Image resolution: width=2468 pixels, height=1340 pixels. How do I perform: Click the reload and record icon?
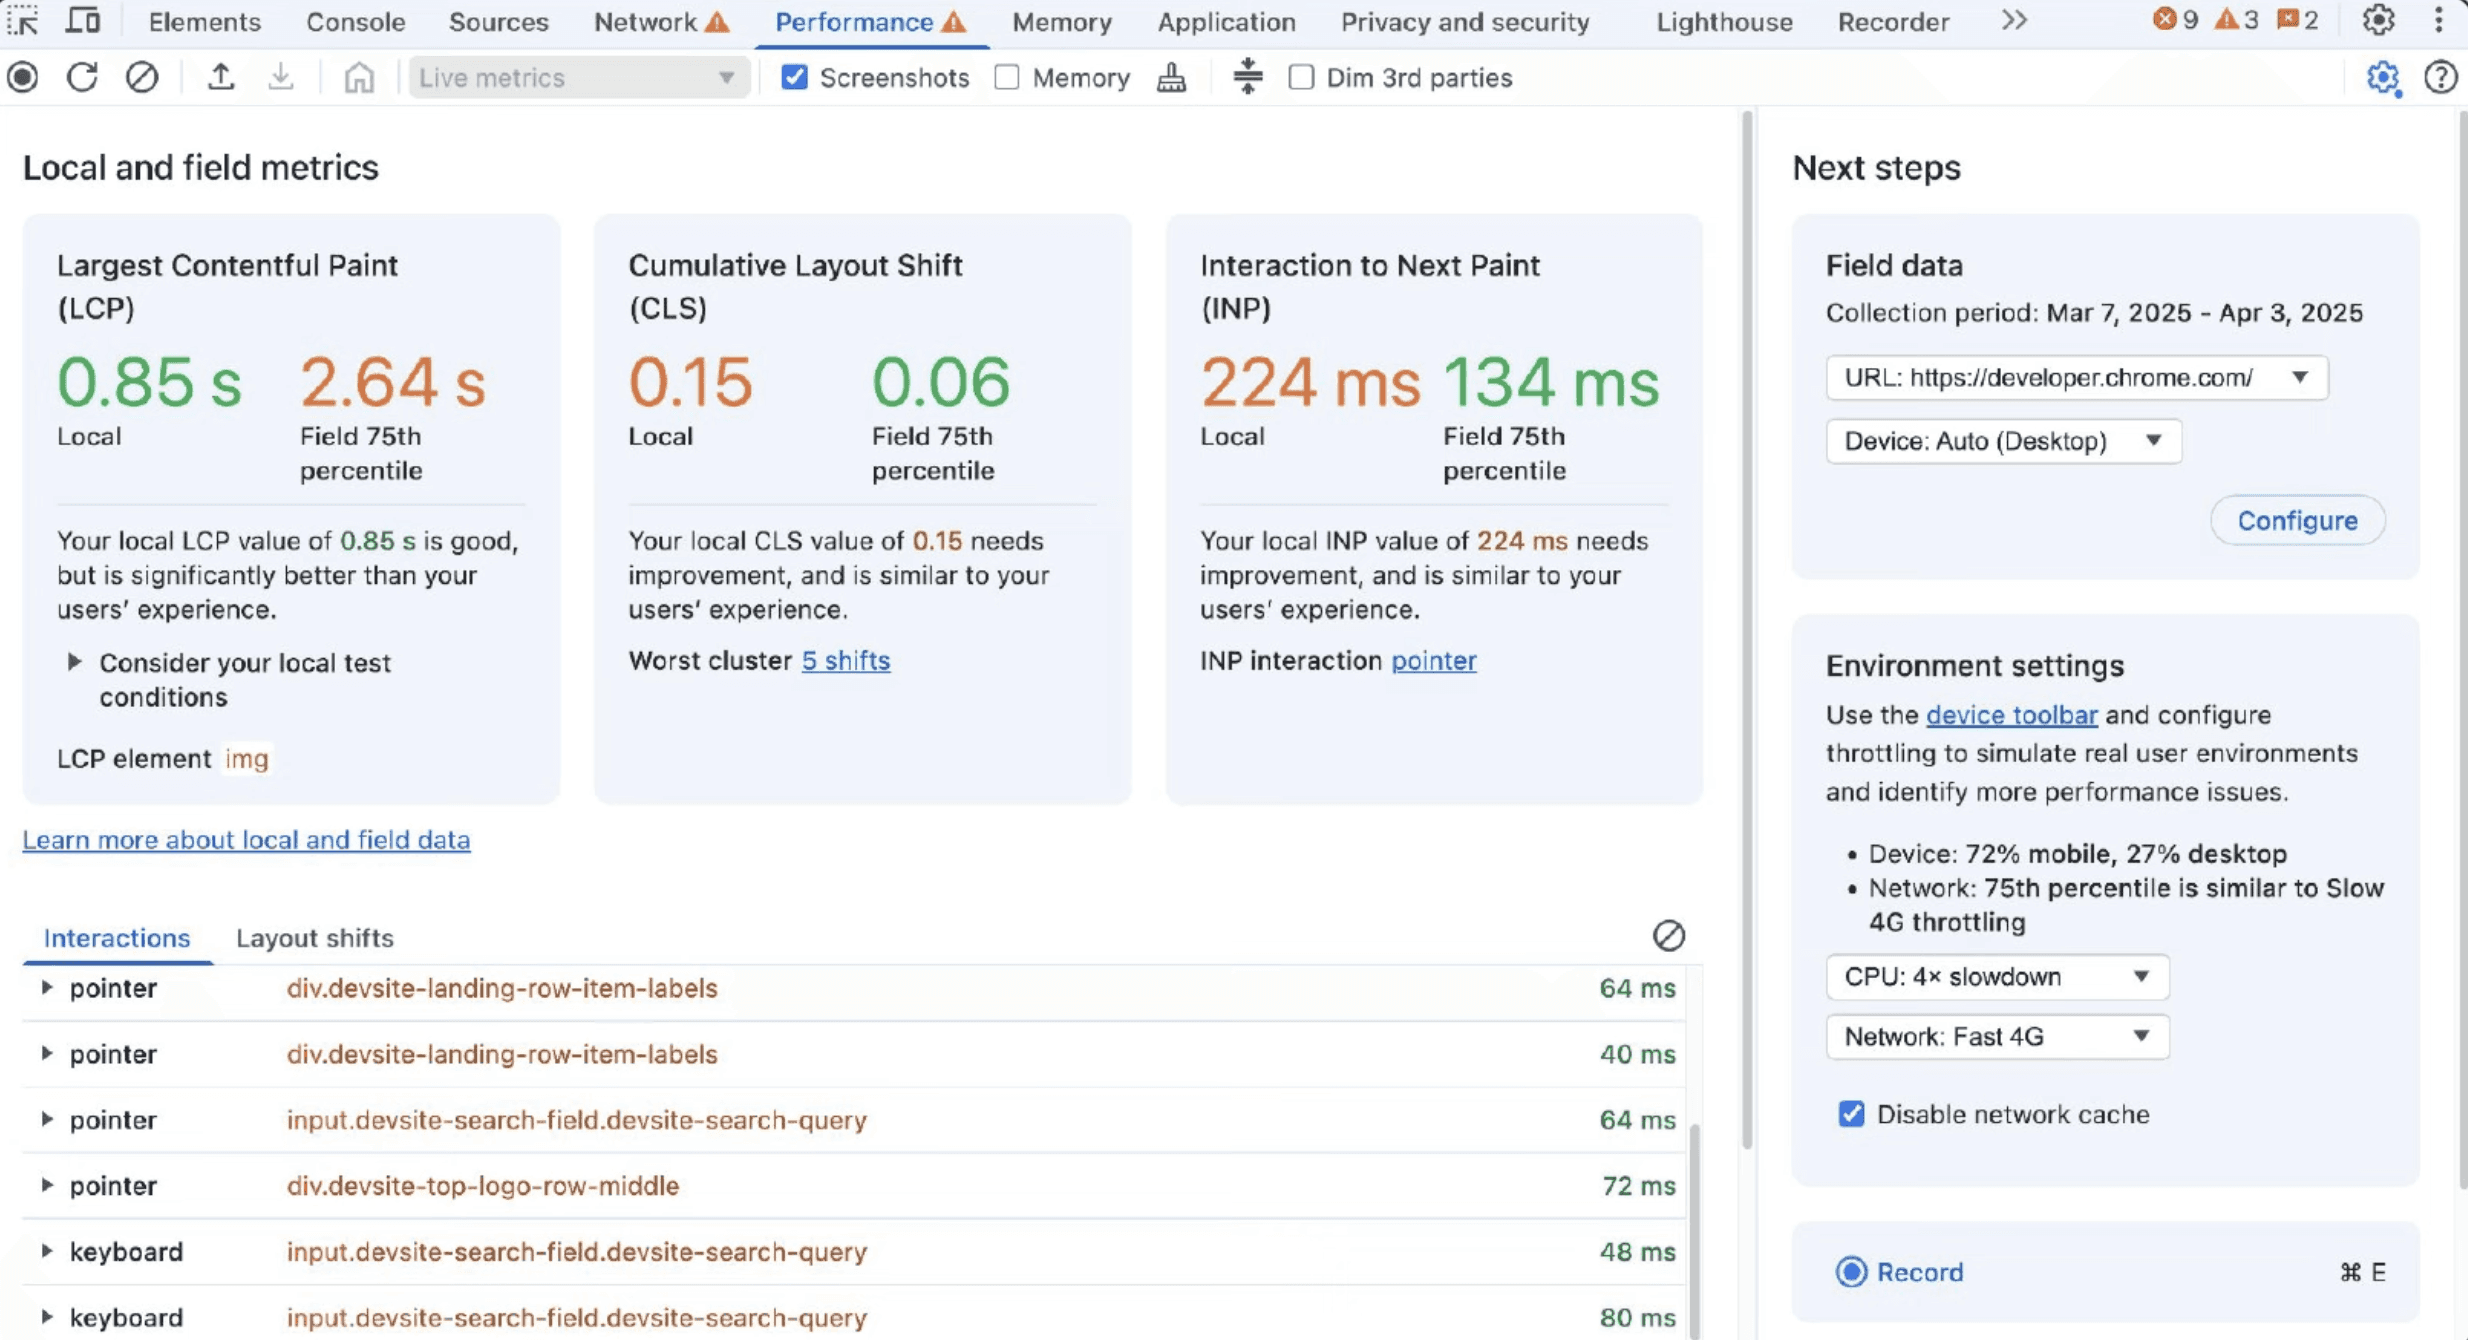pos(82,77)
